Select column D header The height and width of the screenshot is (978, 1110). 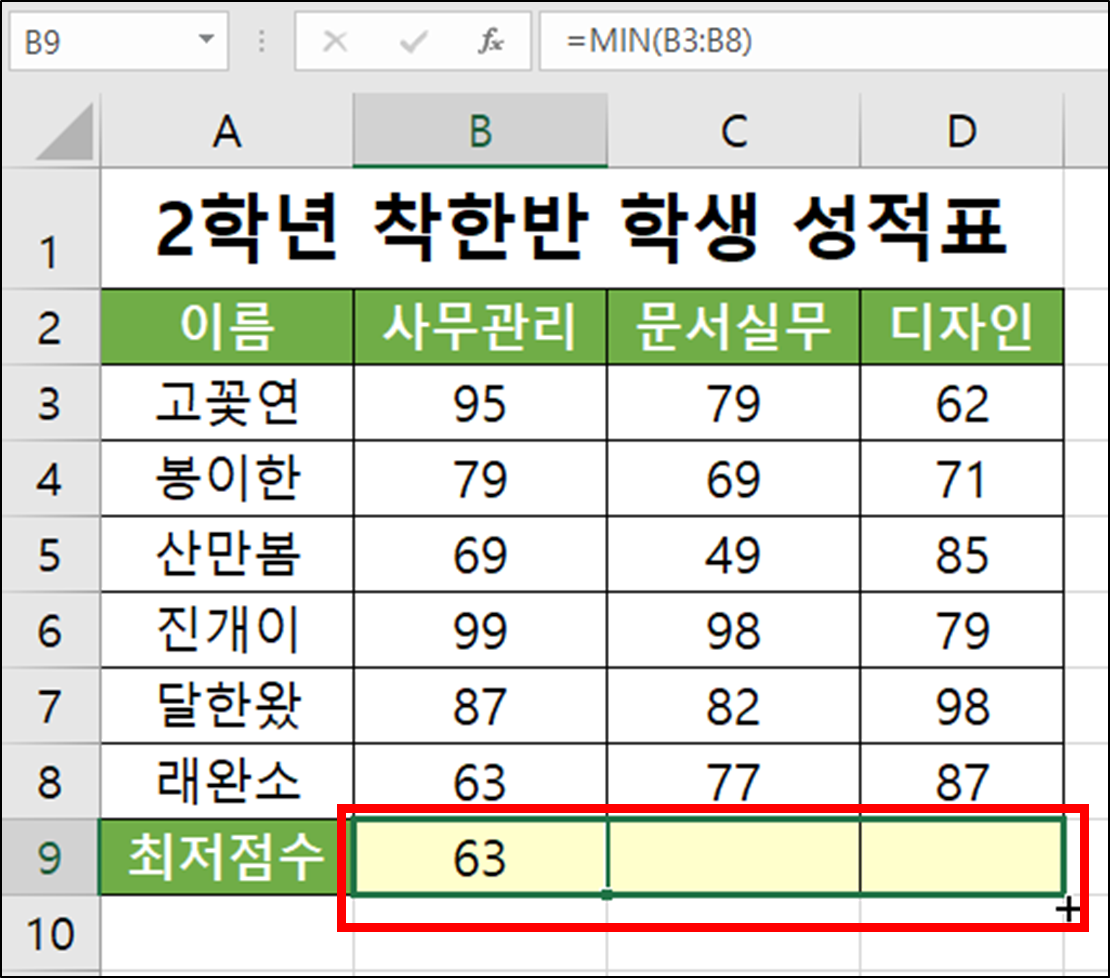pyautogui.click(x=962, y=131)
